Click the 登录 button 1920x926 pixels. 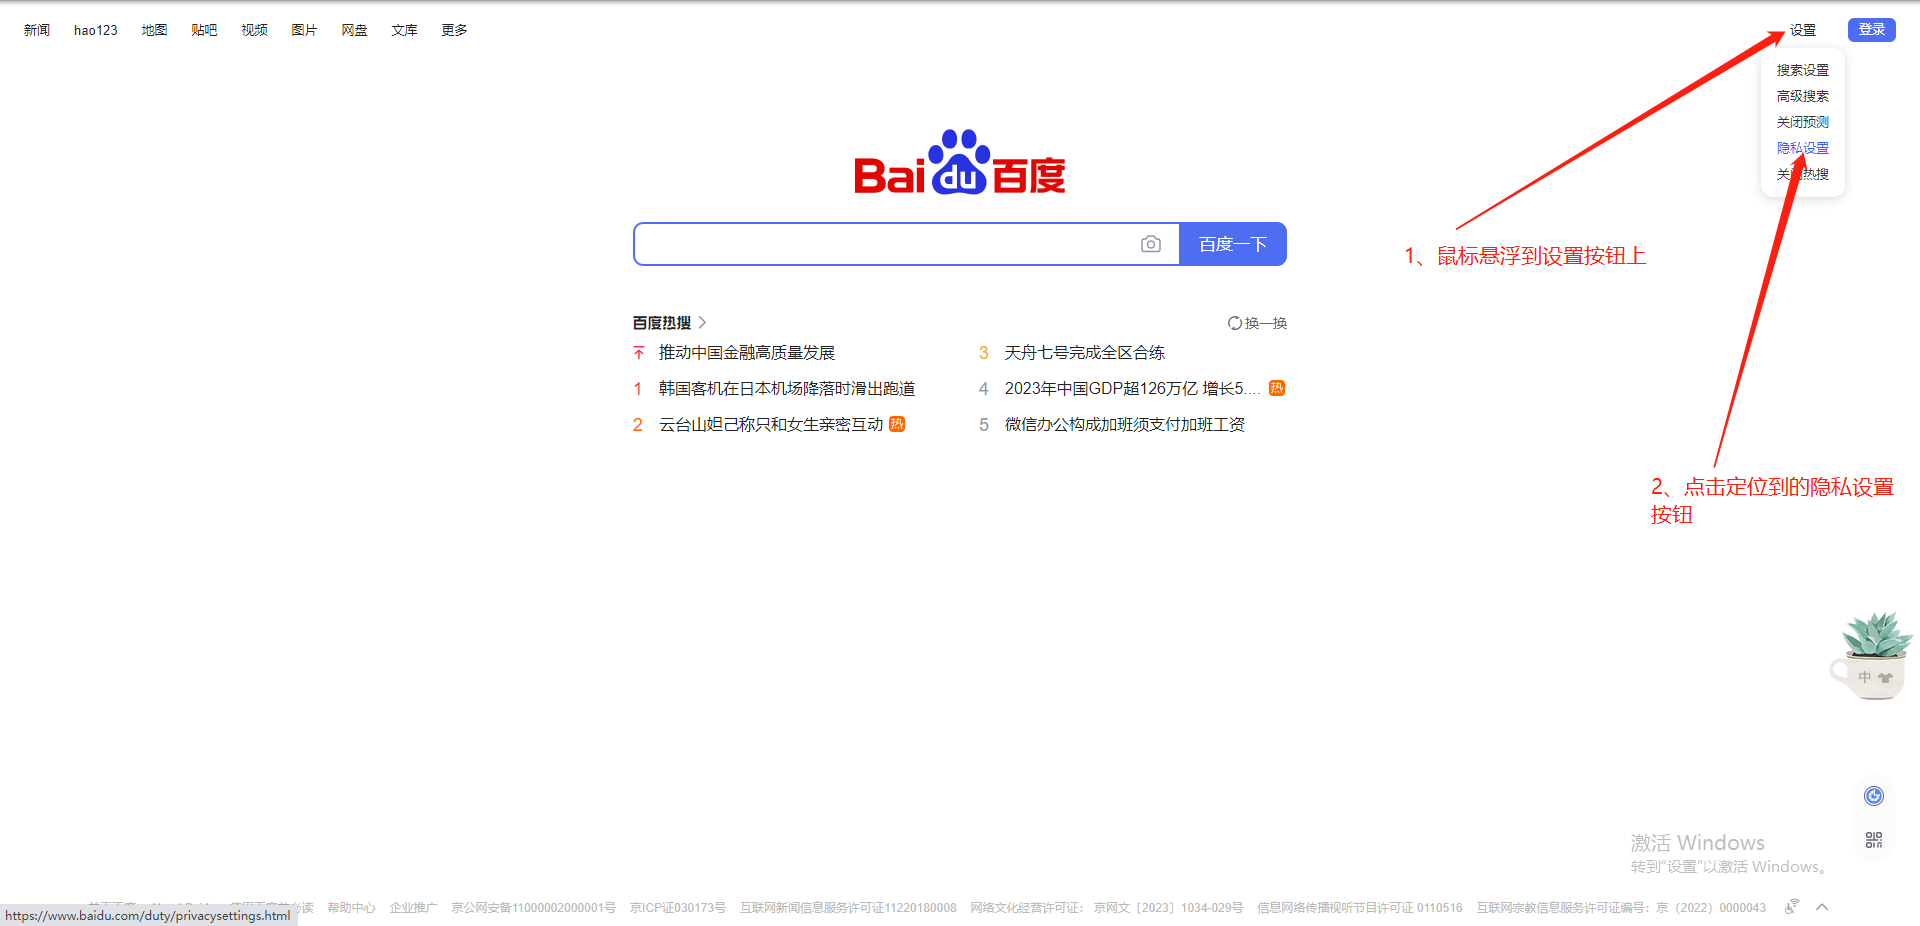(x=1871, y=29)
